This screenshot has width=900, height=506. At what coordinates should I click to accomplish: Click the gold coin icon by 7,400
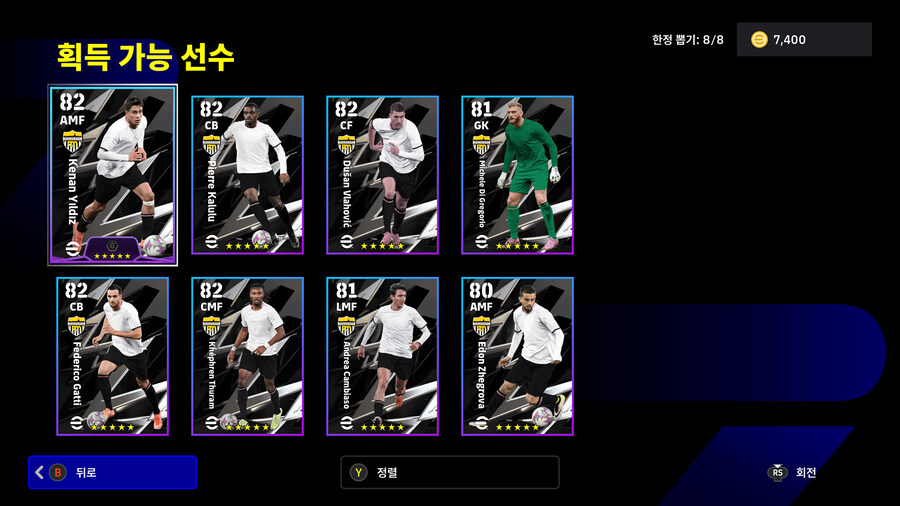coord(759,40)
